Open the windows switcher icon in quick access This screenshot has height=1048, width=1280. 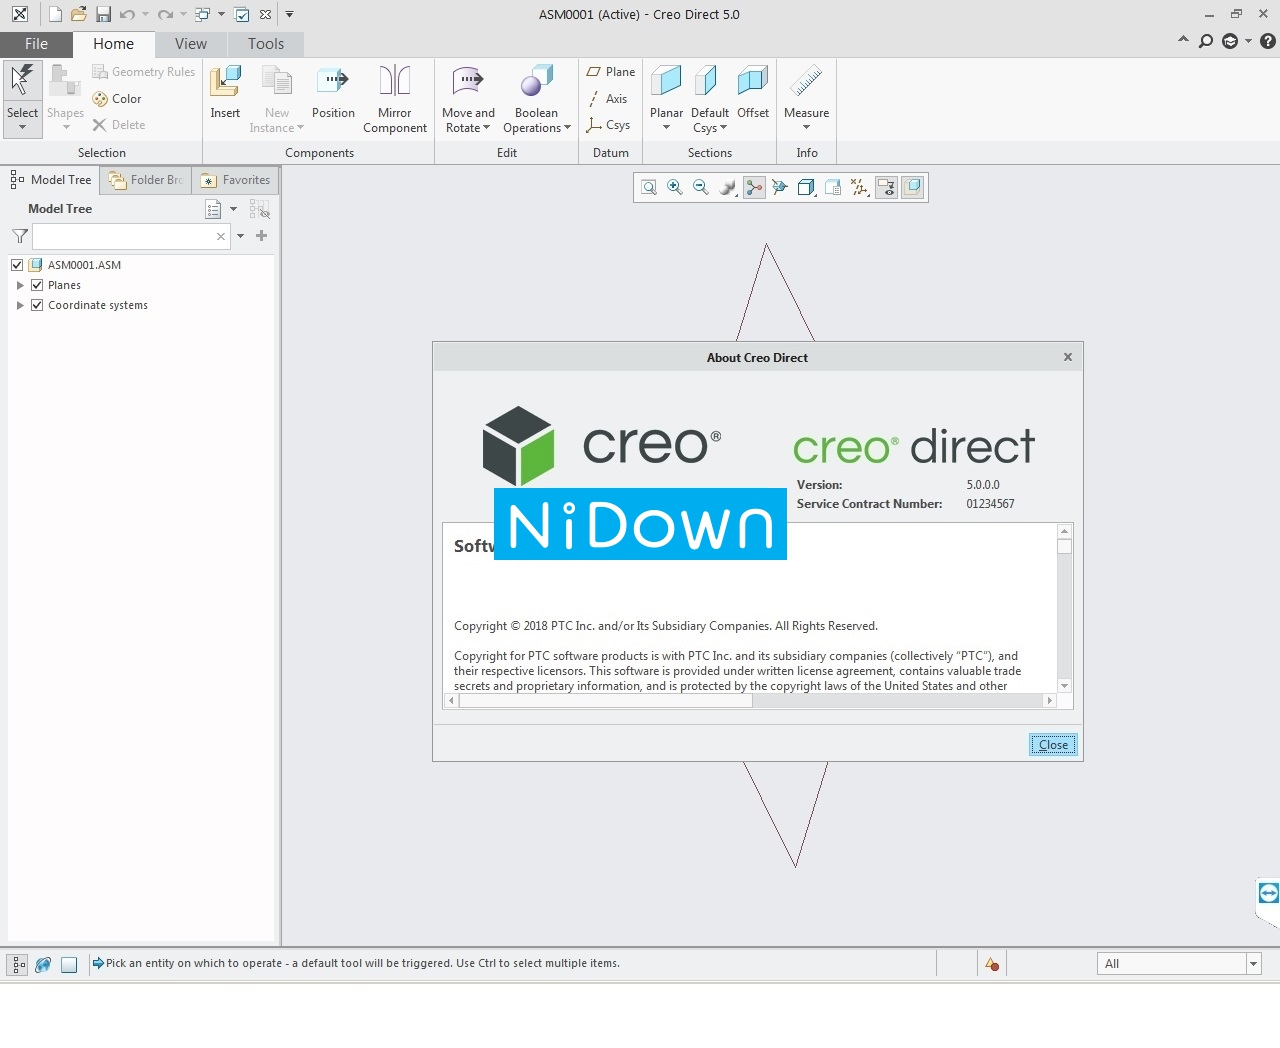(202, 14)
